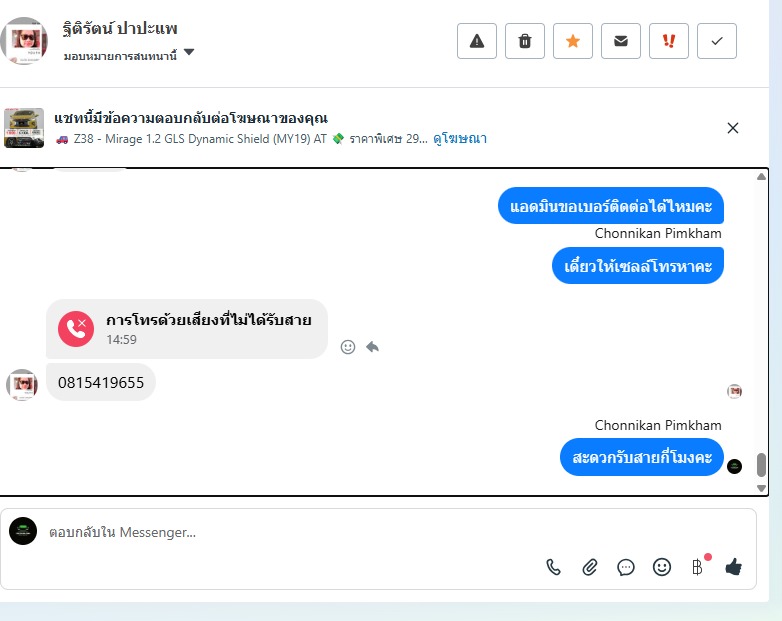The width and height of the screenshot is (782, 621).
Task: Open the emoji picker in composer
Action: [662, 567]
